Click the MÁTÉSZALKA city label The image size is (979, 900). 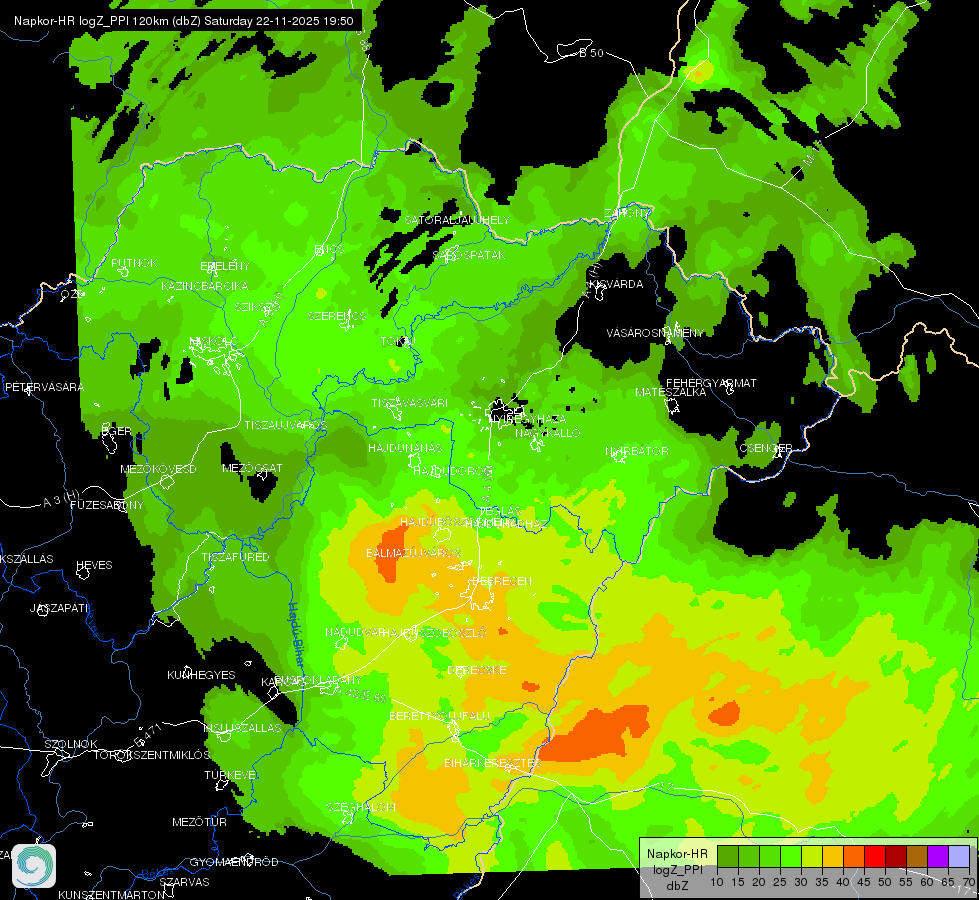671,392
